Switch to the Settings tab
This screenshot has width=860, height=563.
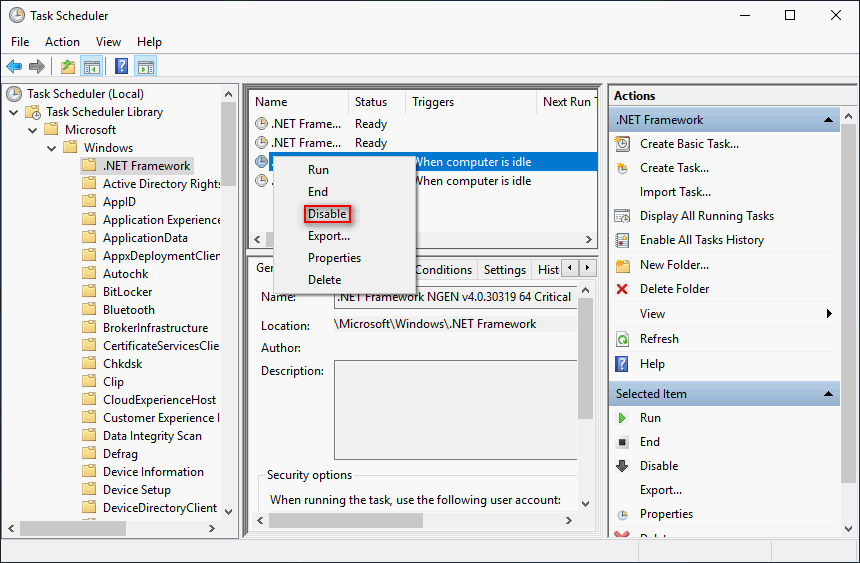(504, 270)
